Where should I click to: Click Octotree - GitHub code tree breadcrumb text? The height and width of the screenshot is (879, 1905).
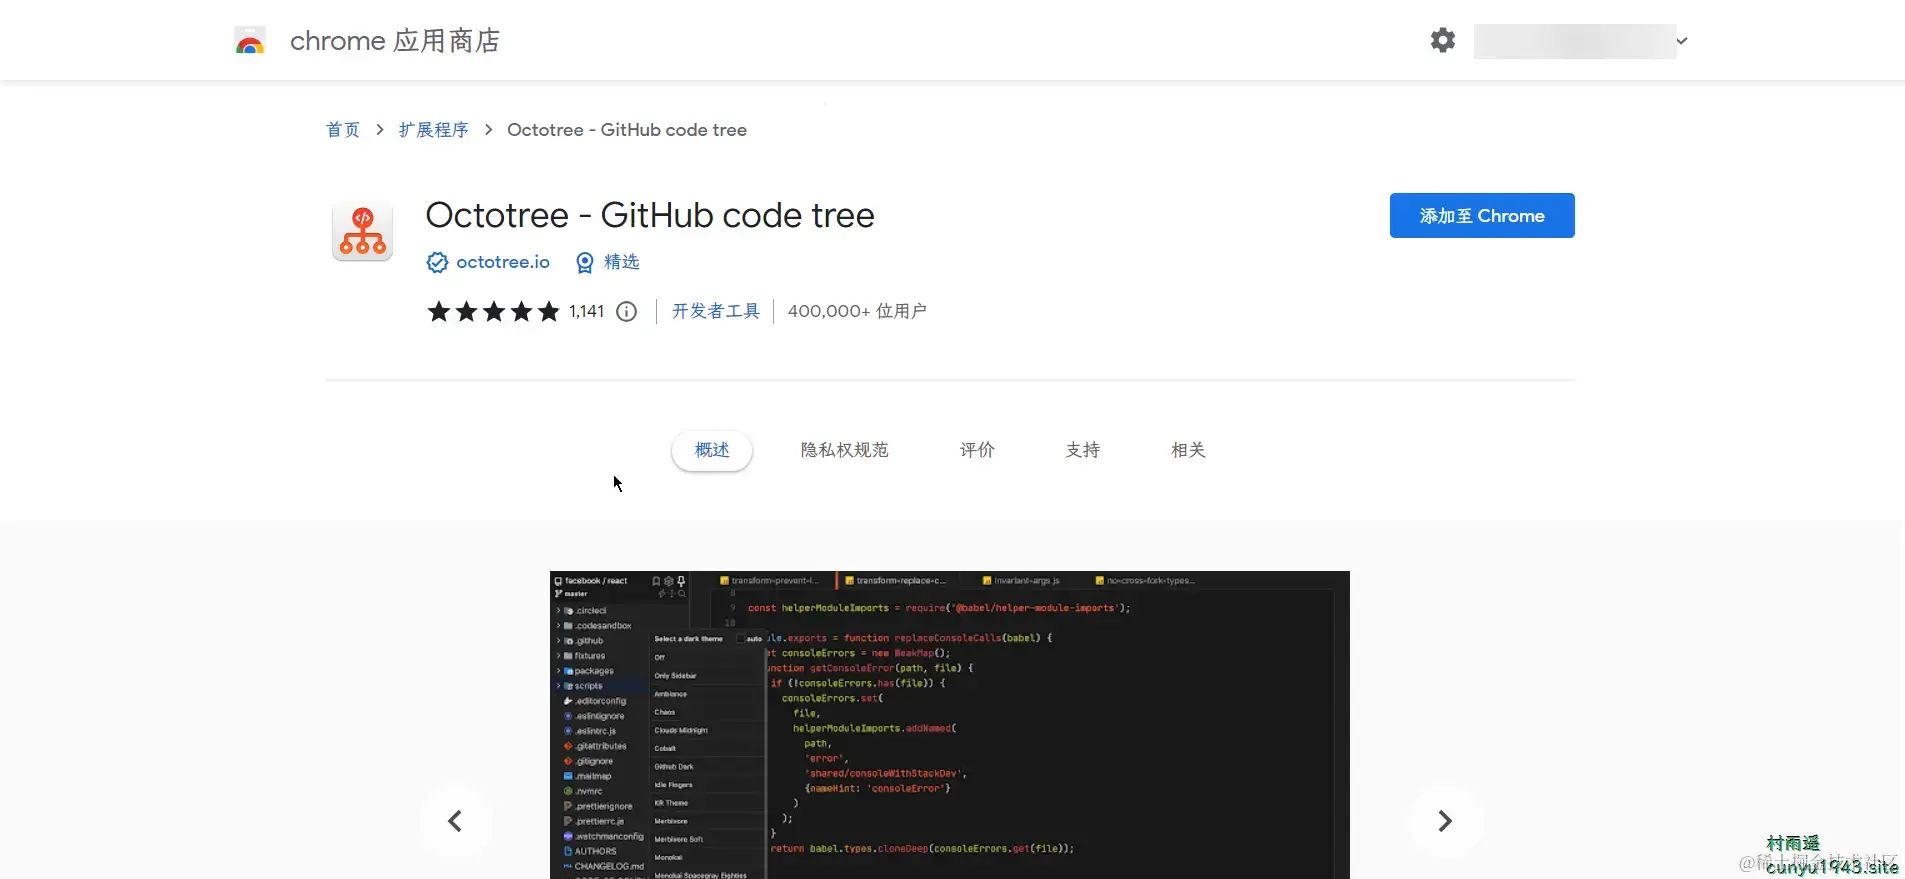tap(627, 130)
